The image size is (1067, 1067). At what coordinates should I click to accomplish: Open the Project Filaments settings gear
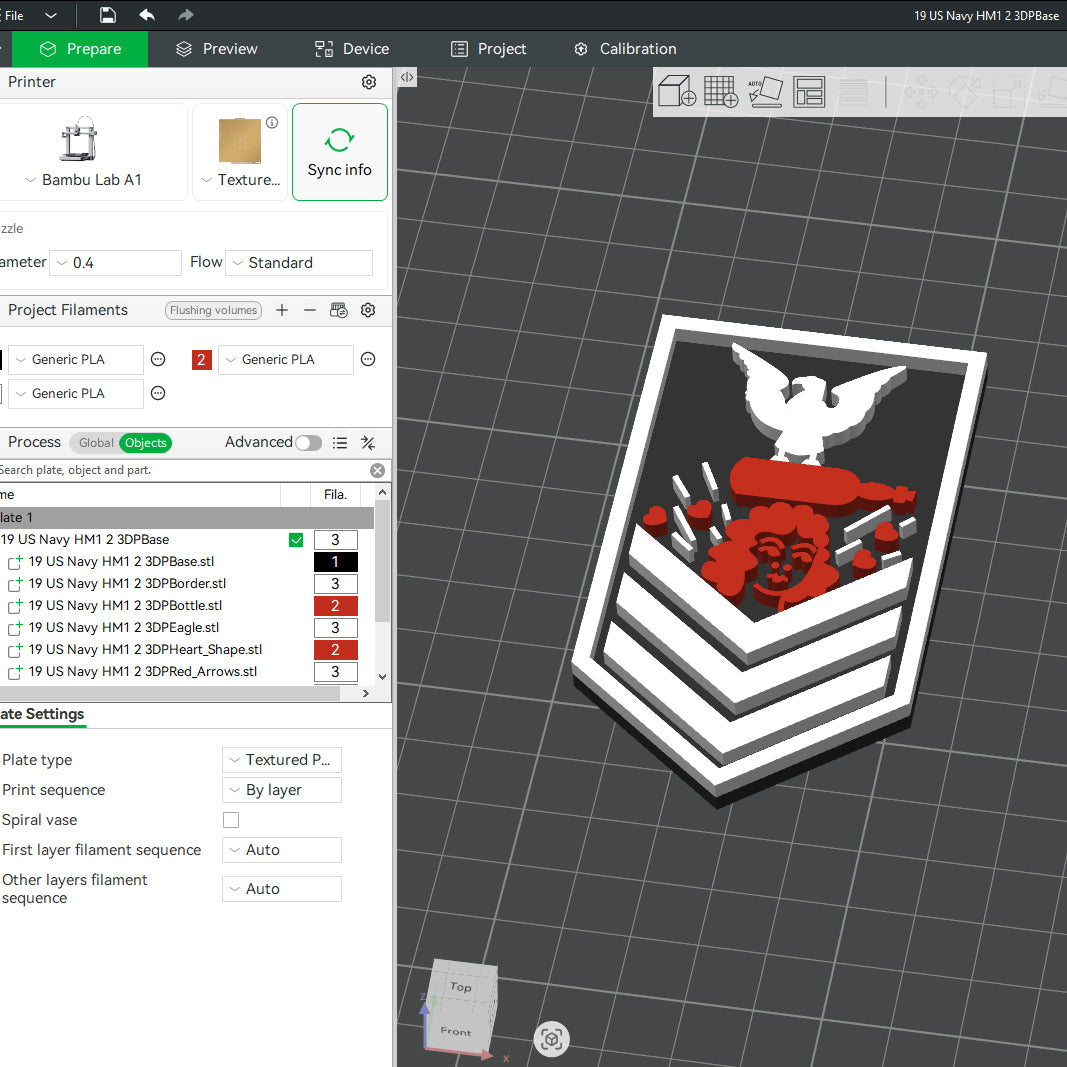point(368,310)
